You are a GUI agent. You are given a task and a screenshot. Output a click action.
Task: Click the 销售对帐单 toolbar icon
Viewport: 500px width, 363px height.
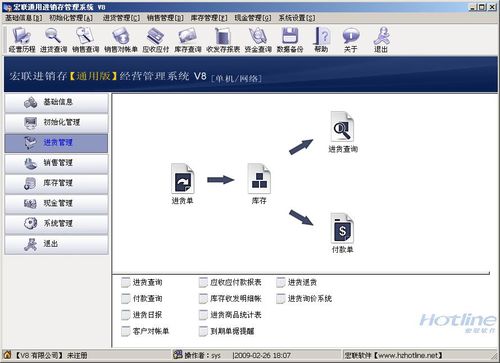(121, 40)
